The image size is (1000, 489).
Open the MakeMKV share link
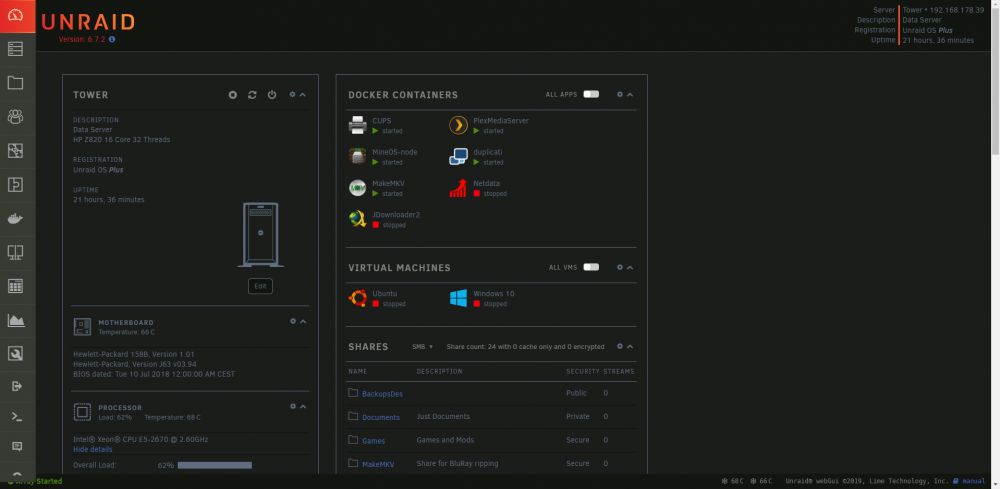tap(378, 464)
